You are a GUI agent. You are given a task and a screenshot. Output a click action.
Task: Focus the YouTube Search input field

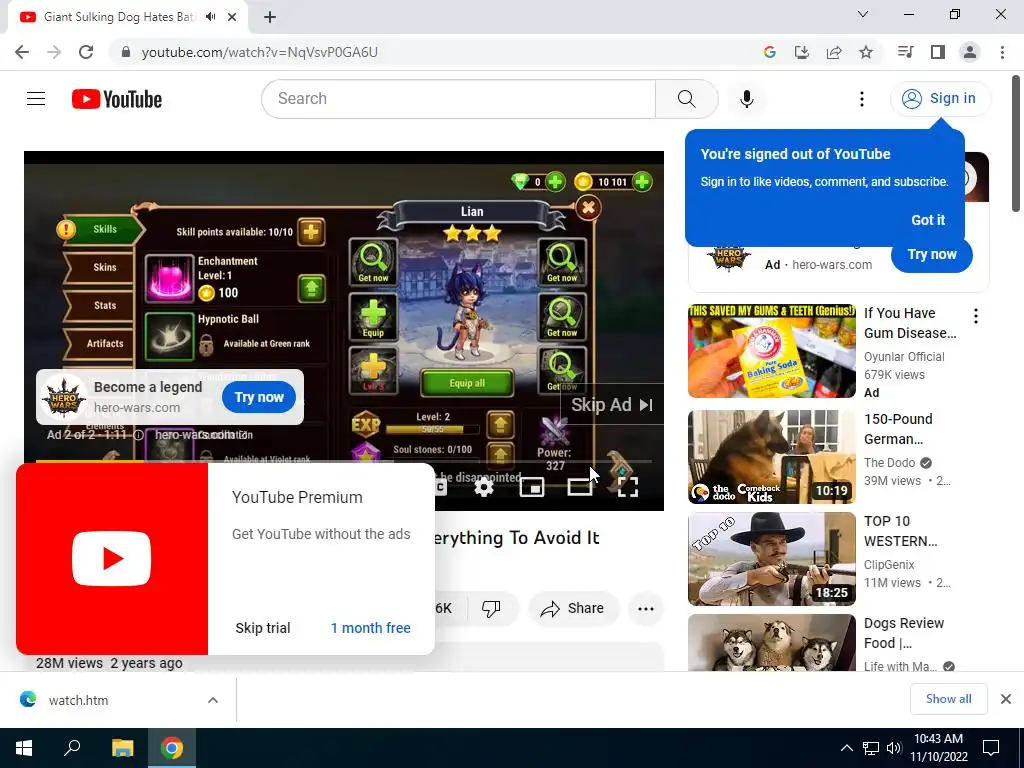(459, 99)
